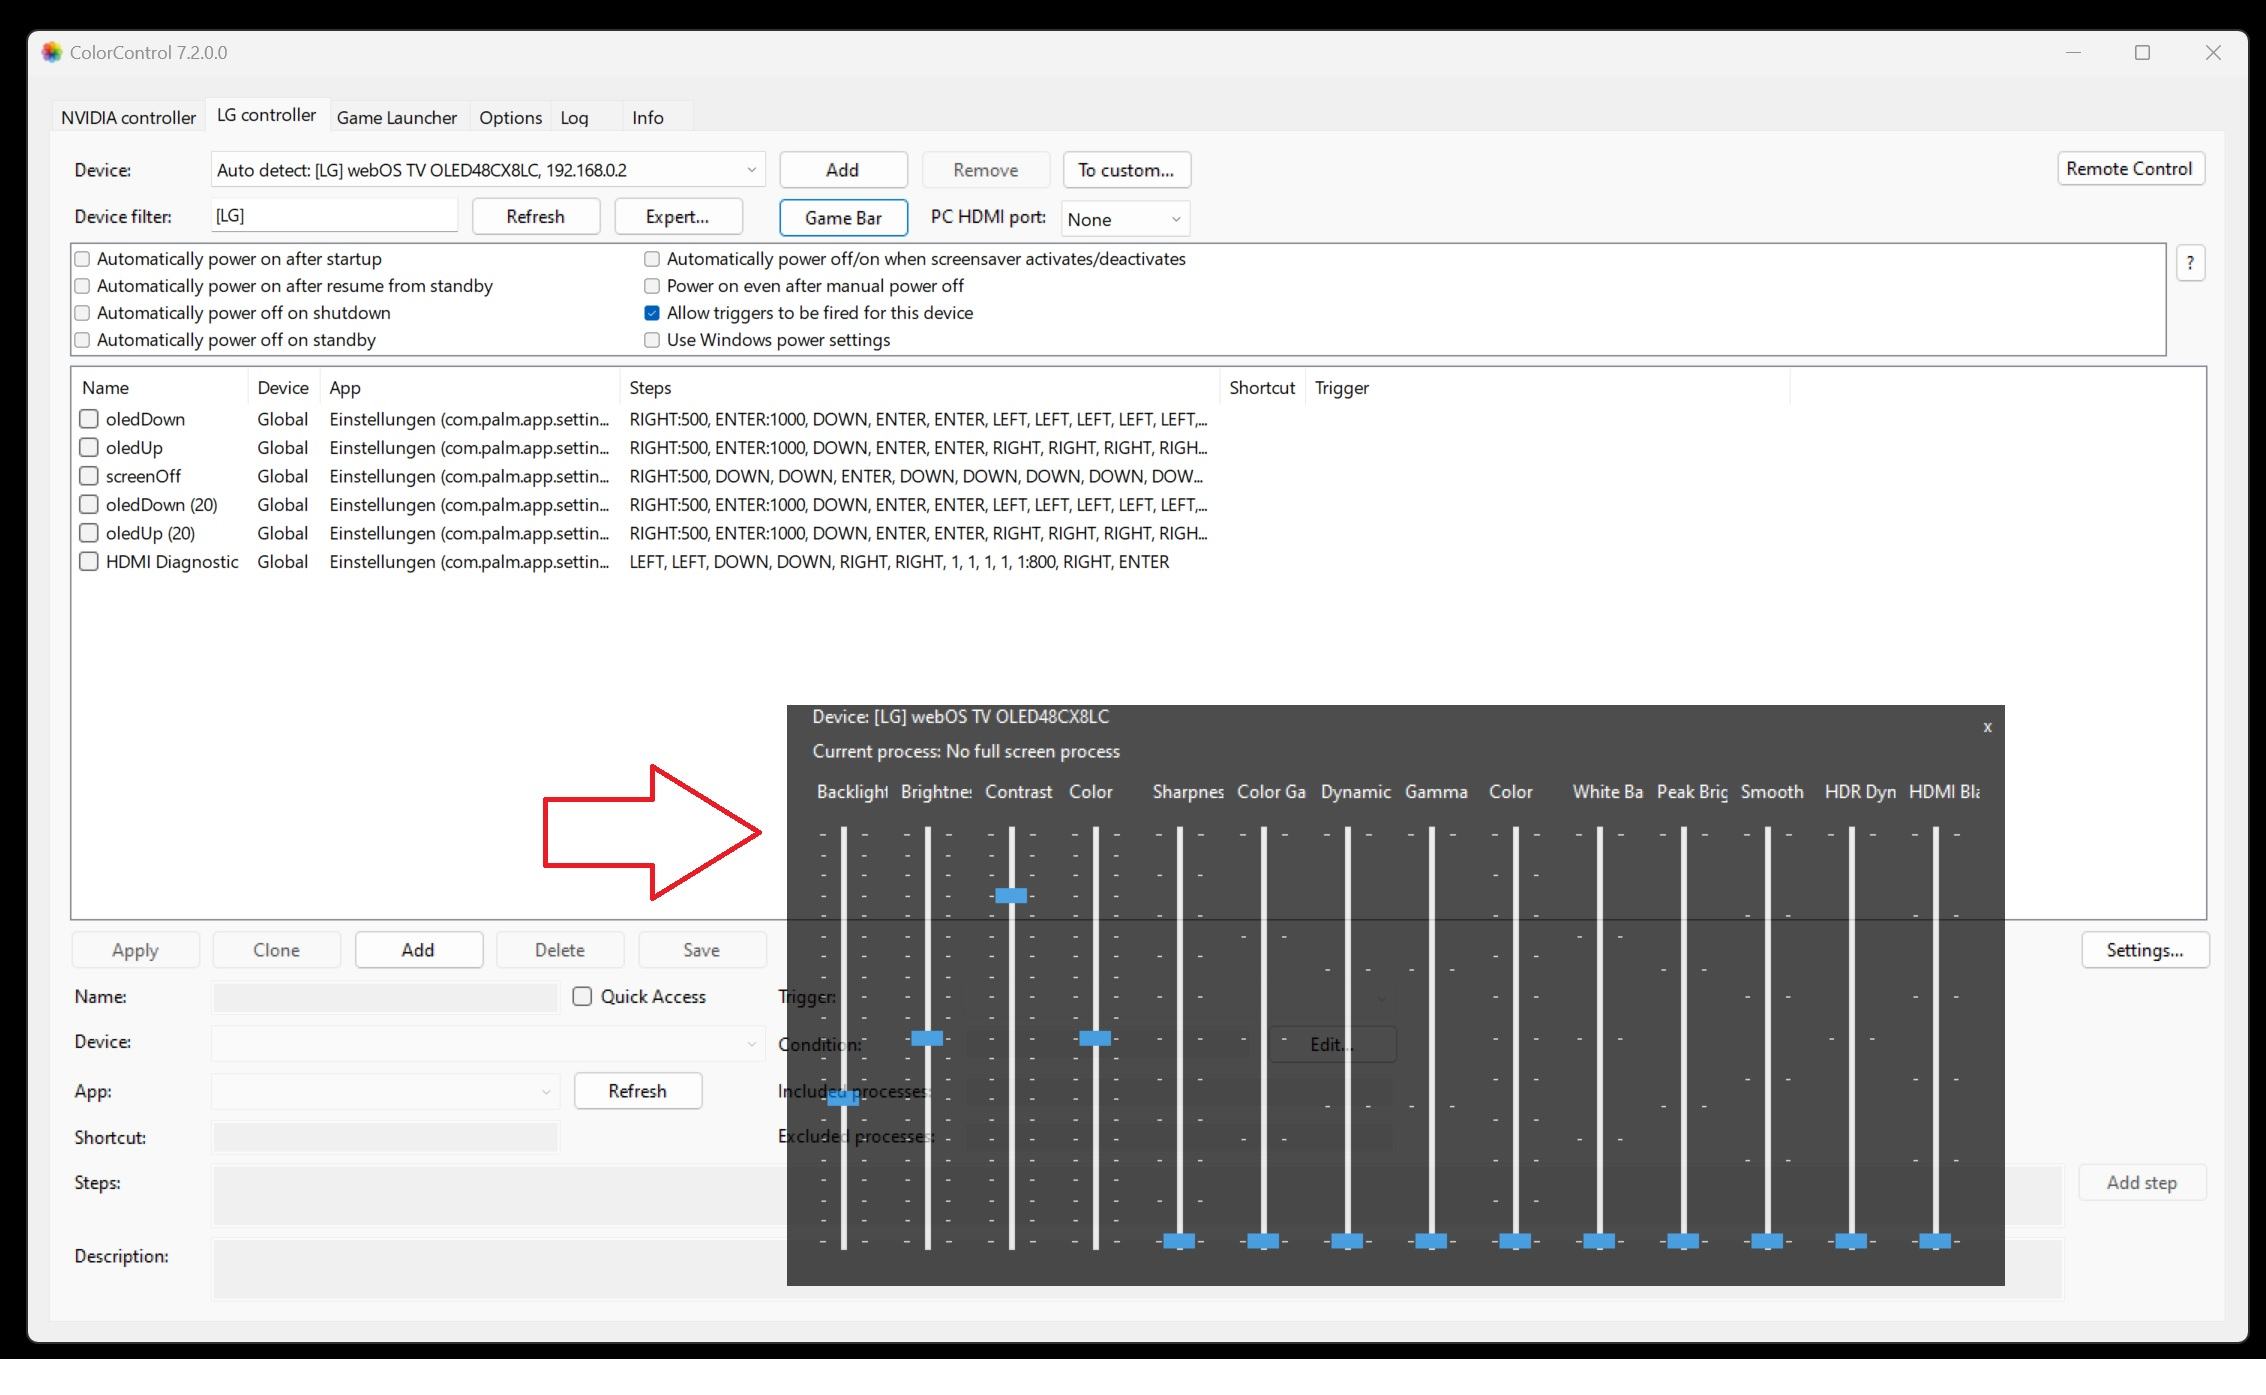Select the LG controller tab
Image resolution: width=2266 pixels, height=1395 pixels.
tap(266, 115)
